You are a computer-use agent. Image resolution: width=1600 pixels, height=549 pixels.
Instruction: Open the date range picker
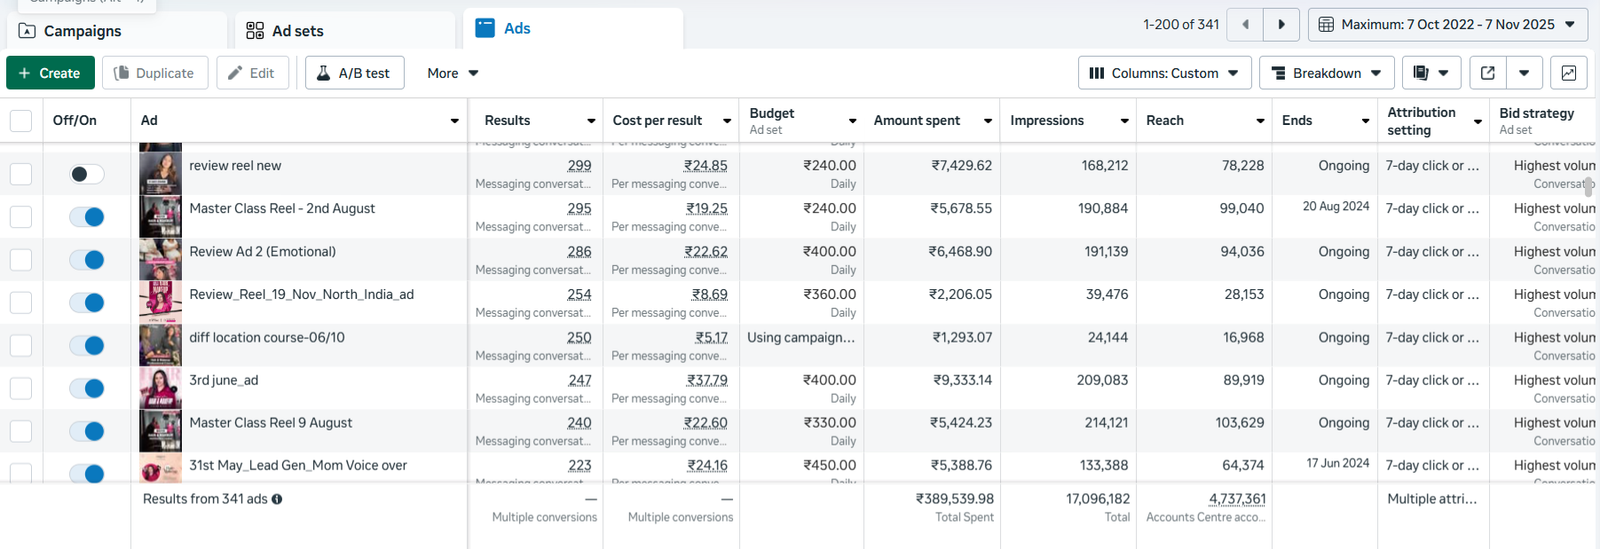1447,25
